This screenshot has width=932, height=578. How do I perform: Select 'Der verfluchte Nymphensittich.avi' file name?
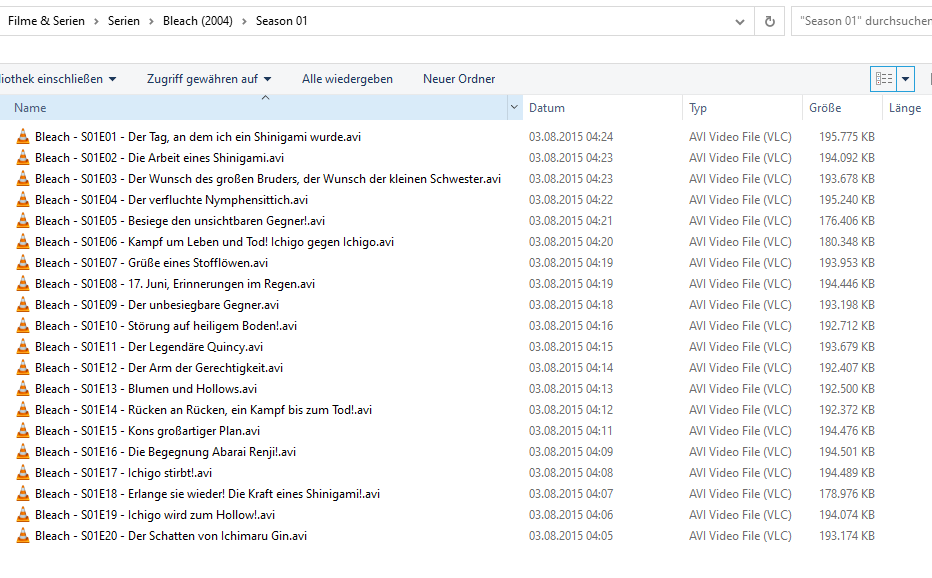(218, 200)
